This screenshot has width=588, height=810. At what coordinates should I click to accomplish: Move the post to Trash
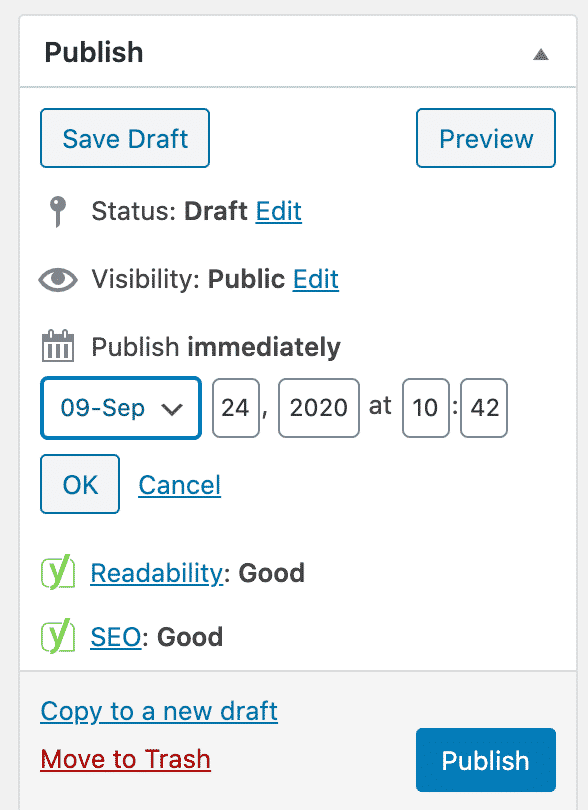(x=126, y=759)
